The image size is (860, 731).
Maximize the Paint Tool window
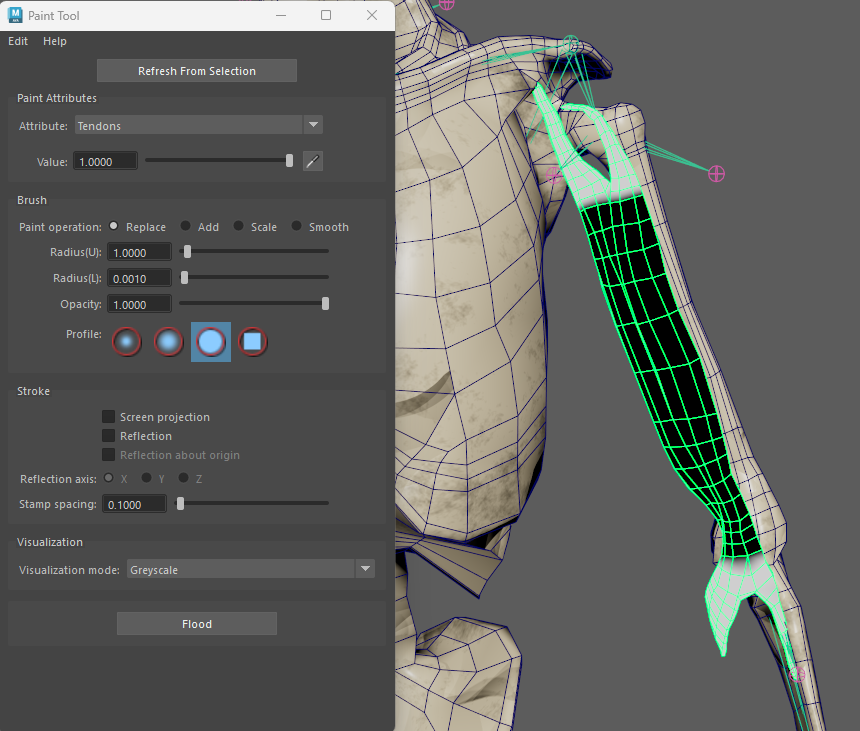[326, 15]
